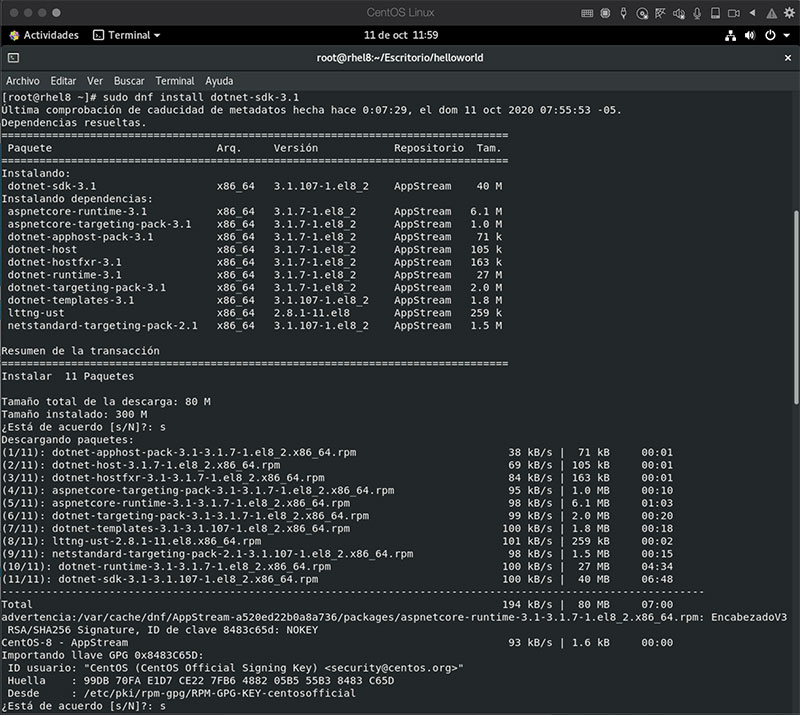Click the VM CD/DVD drive icon
Image resolution: width=800 pixels, height=715 pixels.
642,14
